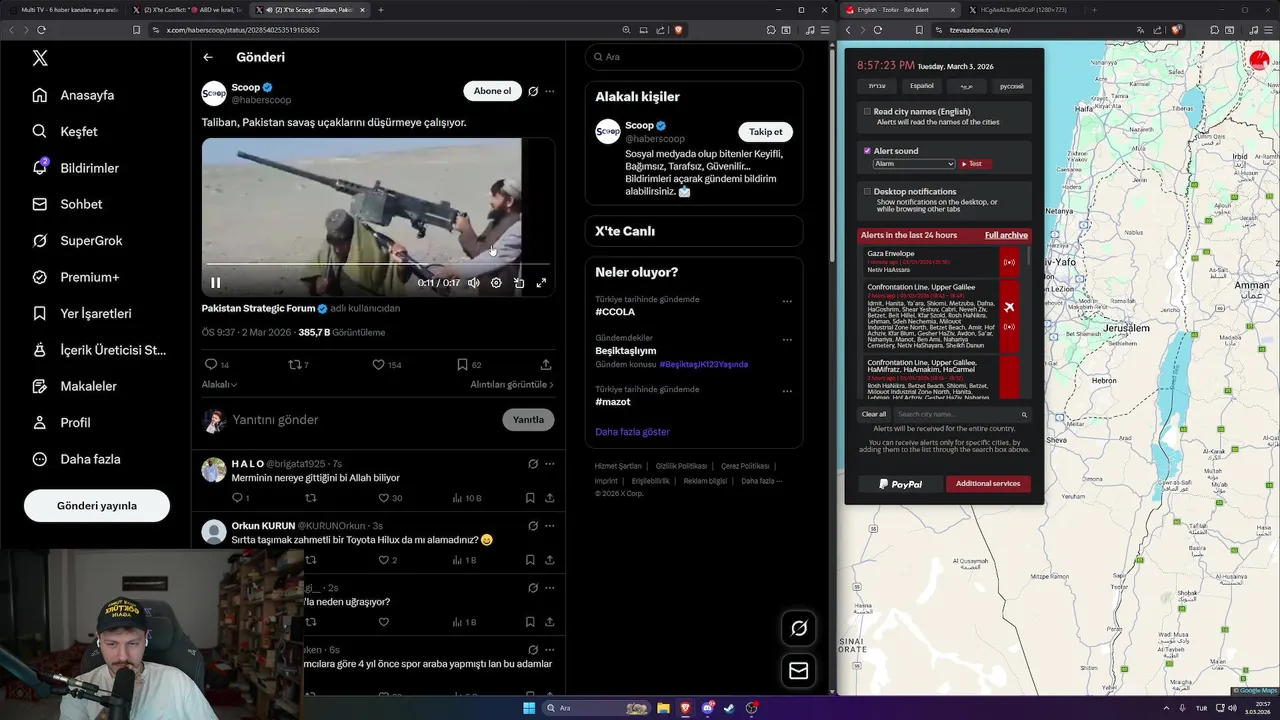Expand the Alakalı sort dropdown
Viewport: 1280px width, 720px height.
[x=219, y=384]
